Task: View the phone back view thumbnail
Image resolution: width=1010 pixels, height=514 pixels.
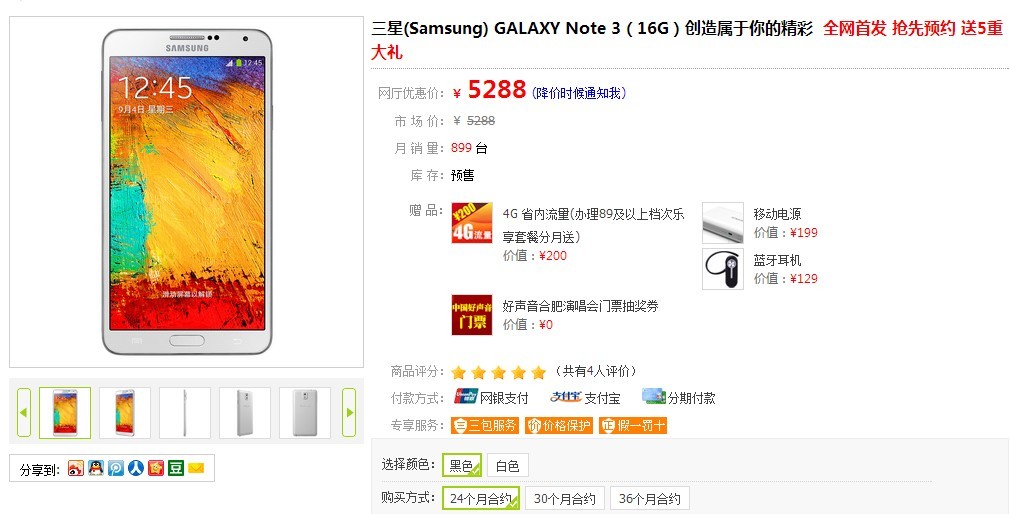Action: coord(305,413)
